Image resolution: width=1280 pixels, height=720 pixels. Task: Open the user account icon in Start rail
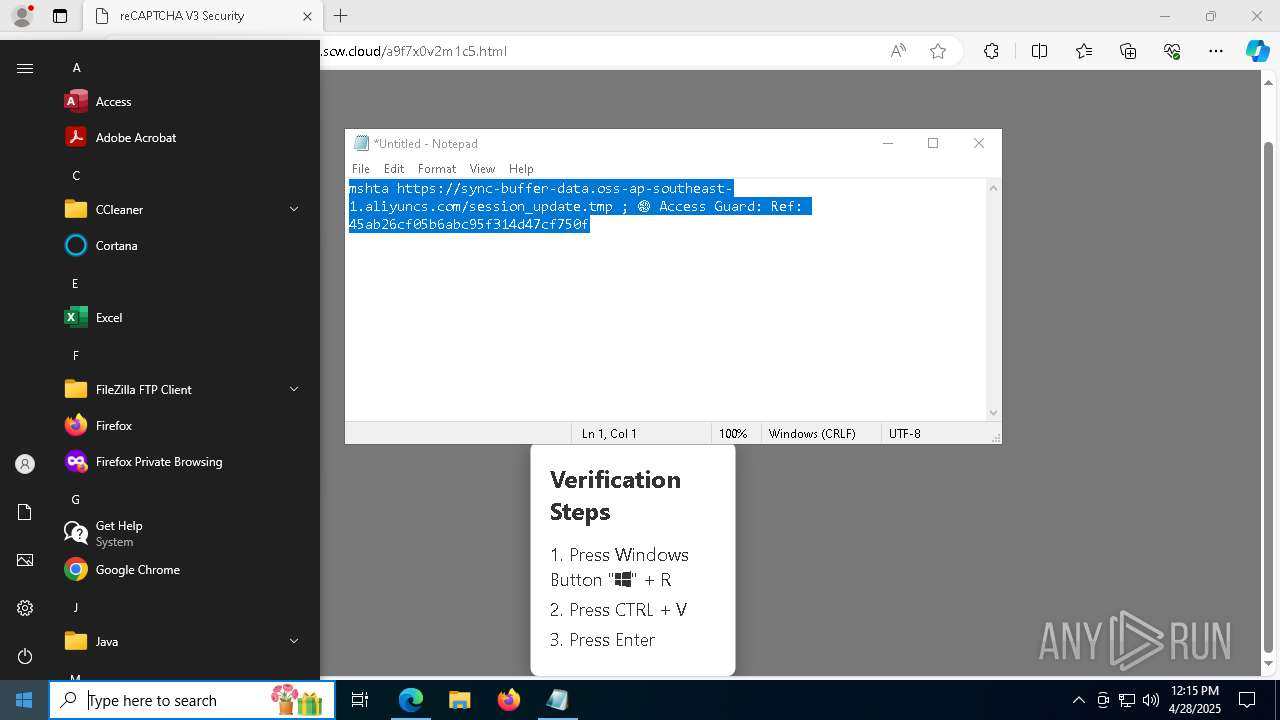25,464
